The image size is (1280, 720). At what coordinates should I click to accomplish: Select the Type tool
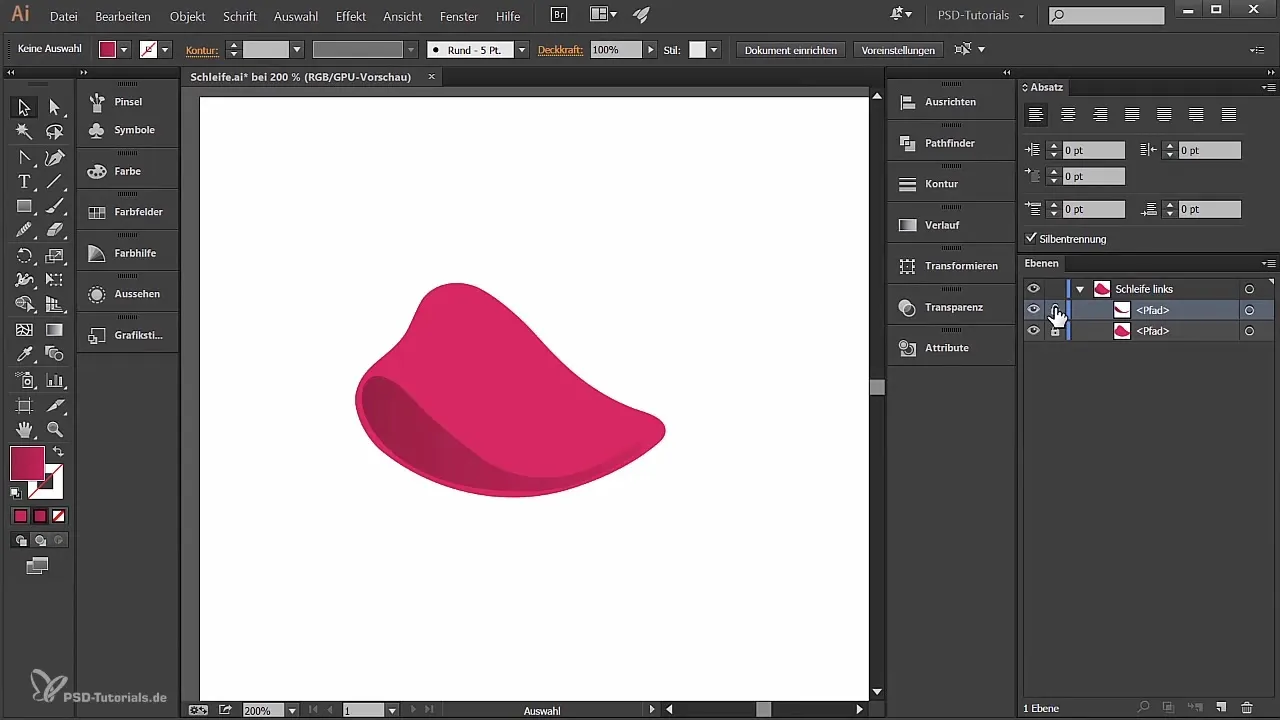coord(24,181)
